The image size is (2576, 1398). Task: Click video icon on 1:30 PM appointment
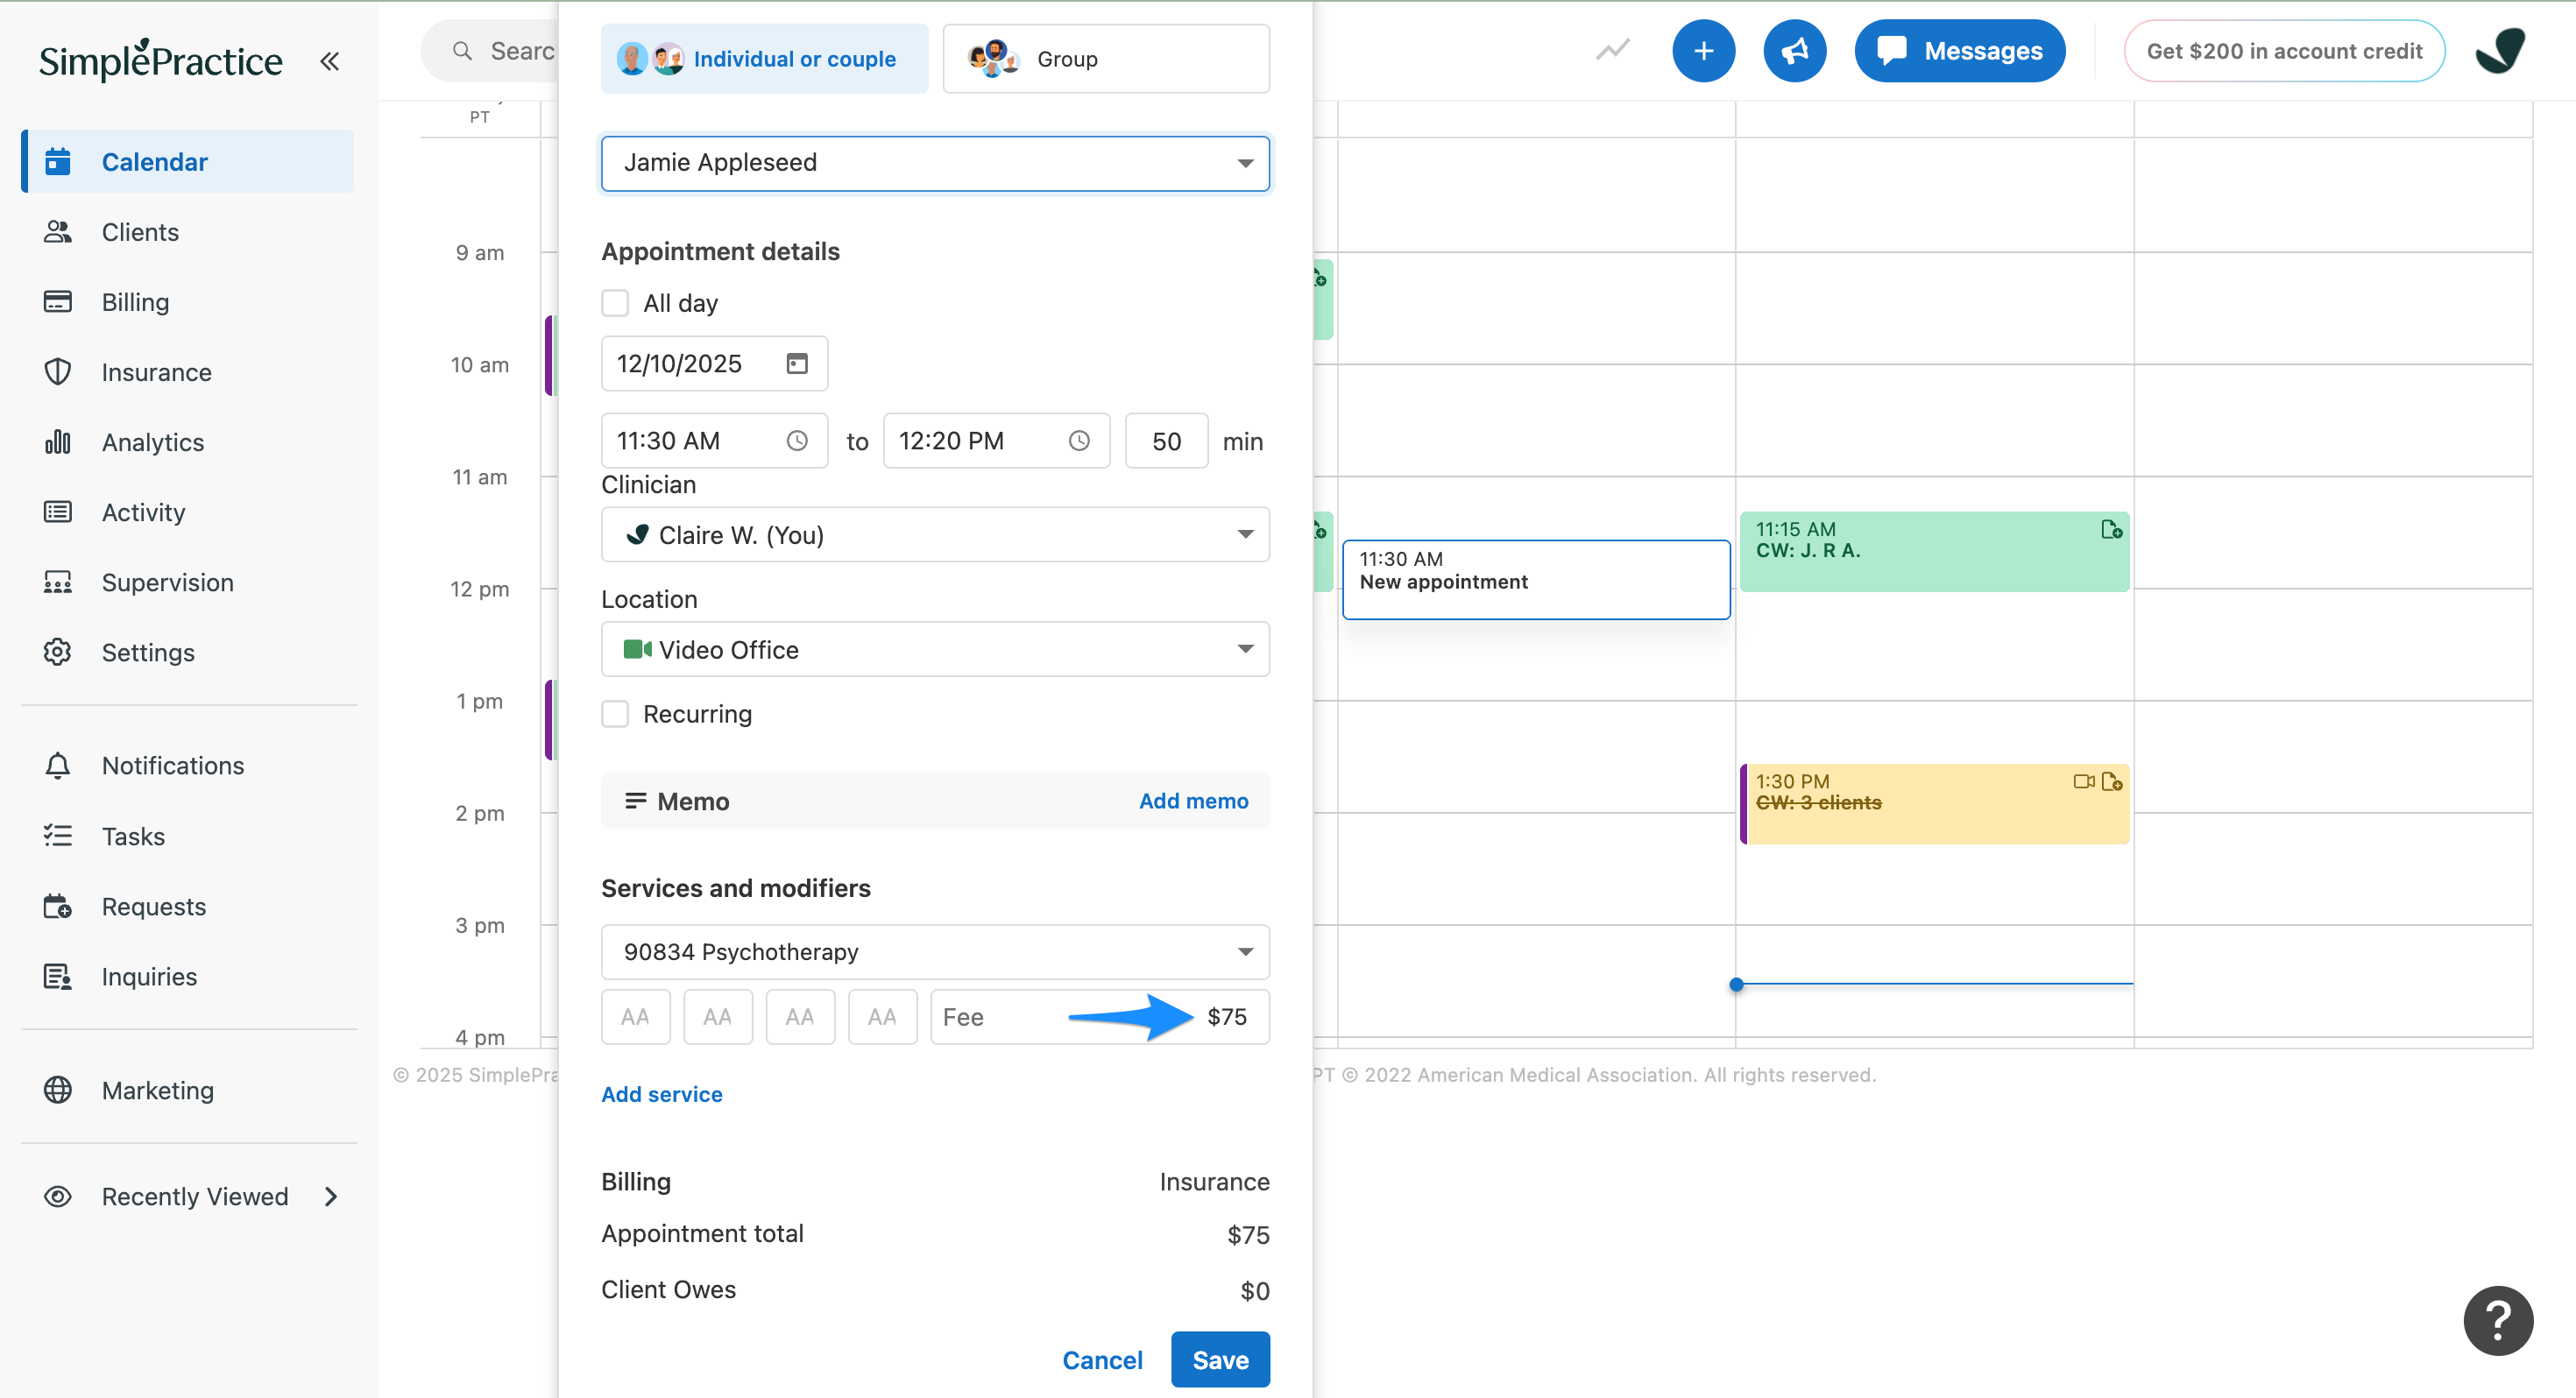(2083, 782)
